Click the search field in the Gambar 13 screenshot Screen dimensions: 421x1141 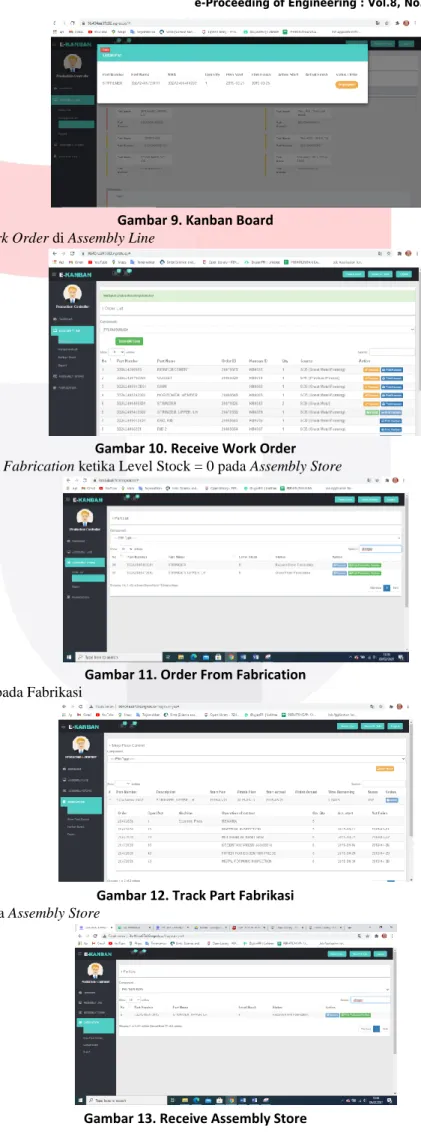point(372,1000)
